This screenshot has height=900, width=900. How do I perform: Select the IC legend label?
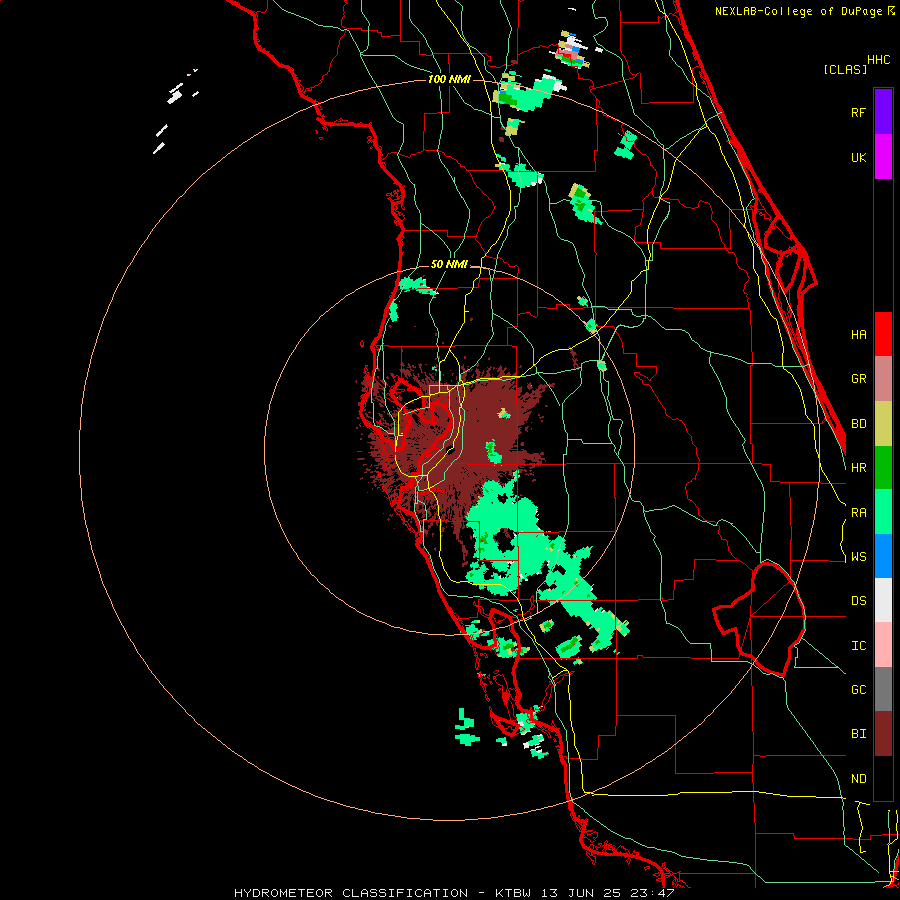[858, 646]
